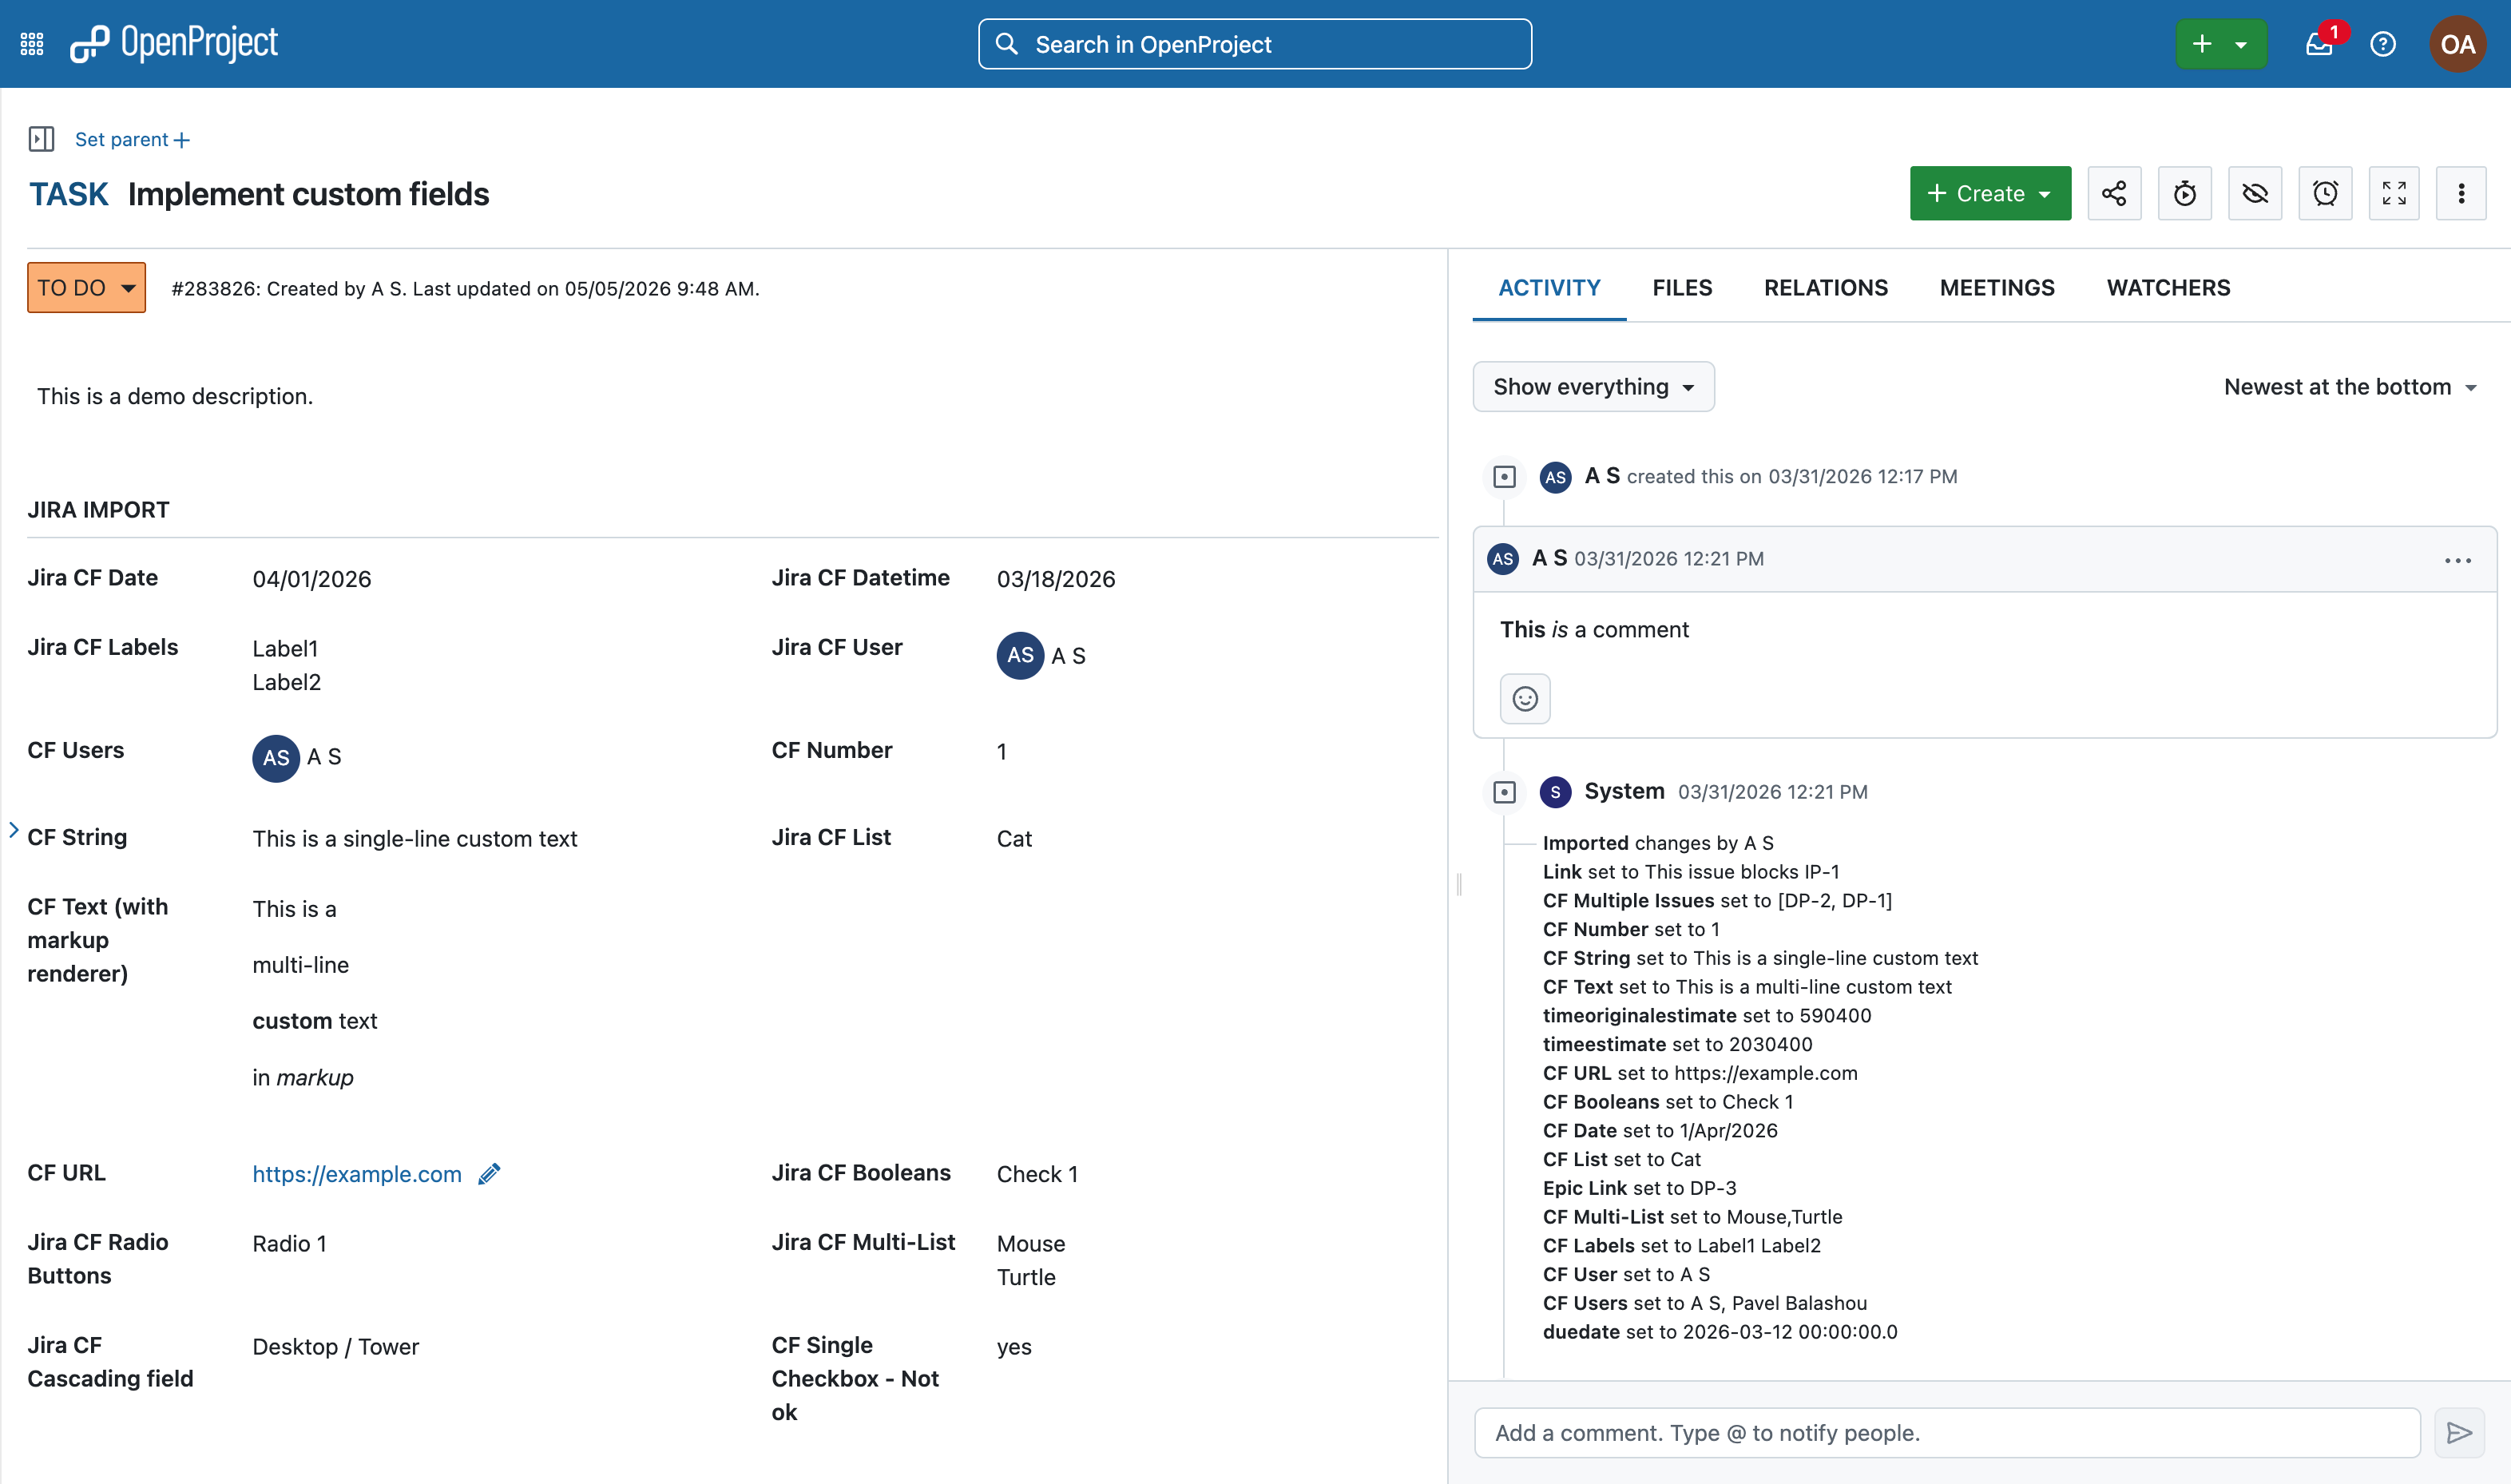Click Jira CF Datetime value 03/18/2026
Viewport: 2511px width, 1484px height.
(1056, 579)
